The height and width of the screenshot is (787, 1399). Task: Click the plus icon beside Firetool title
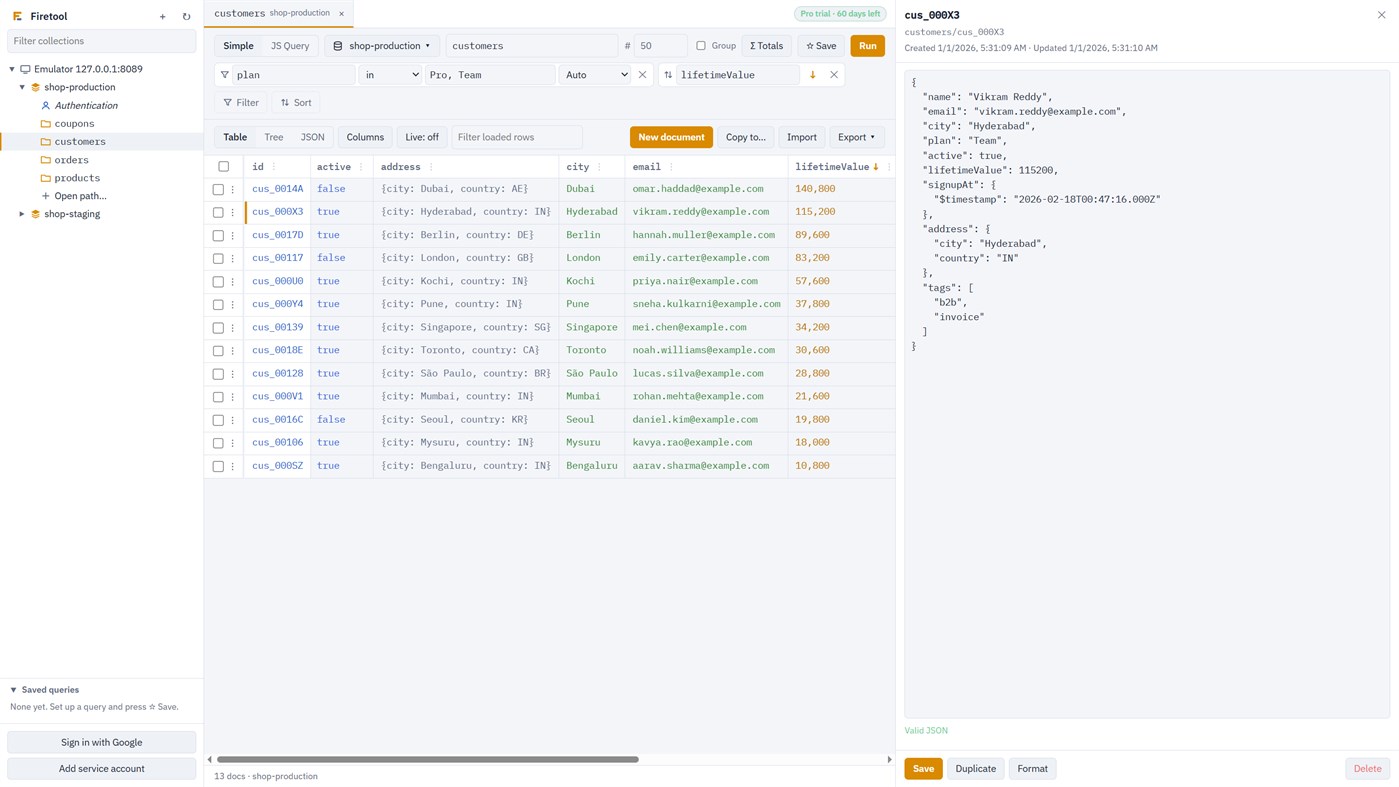[163, 17]
